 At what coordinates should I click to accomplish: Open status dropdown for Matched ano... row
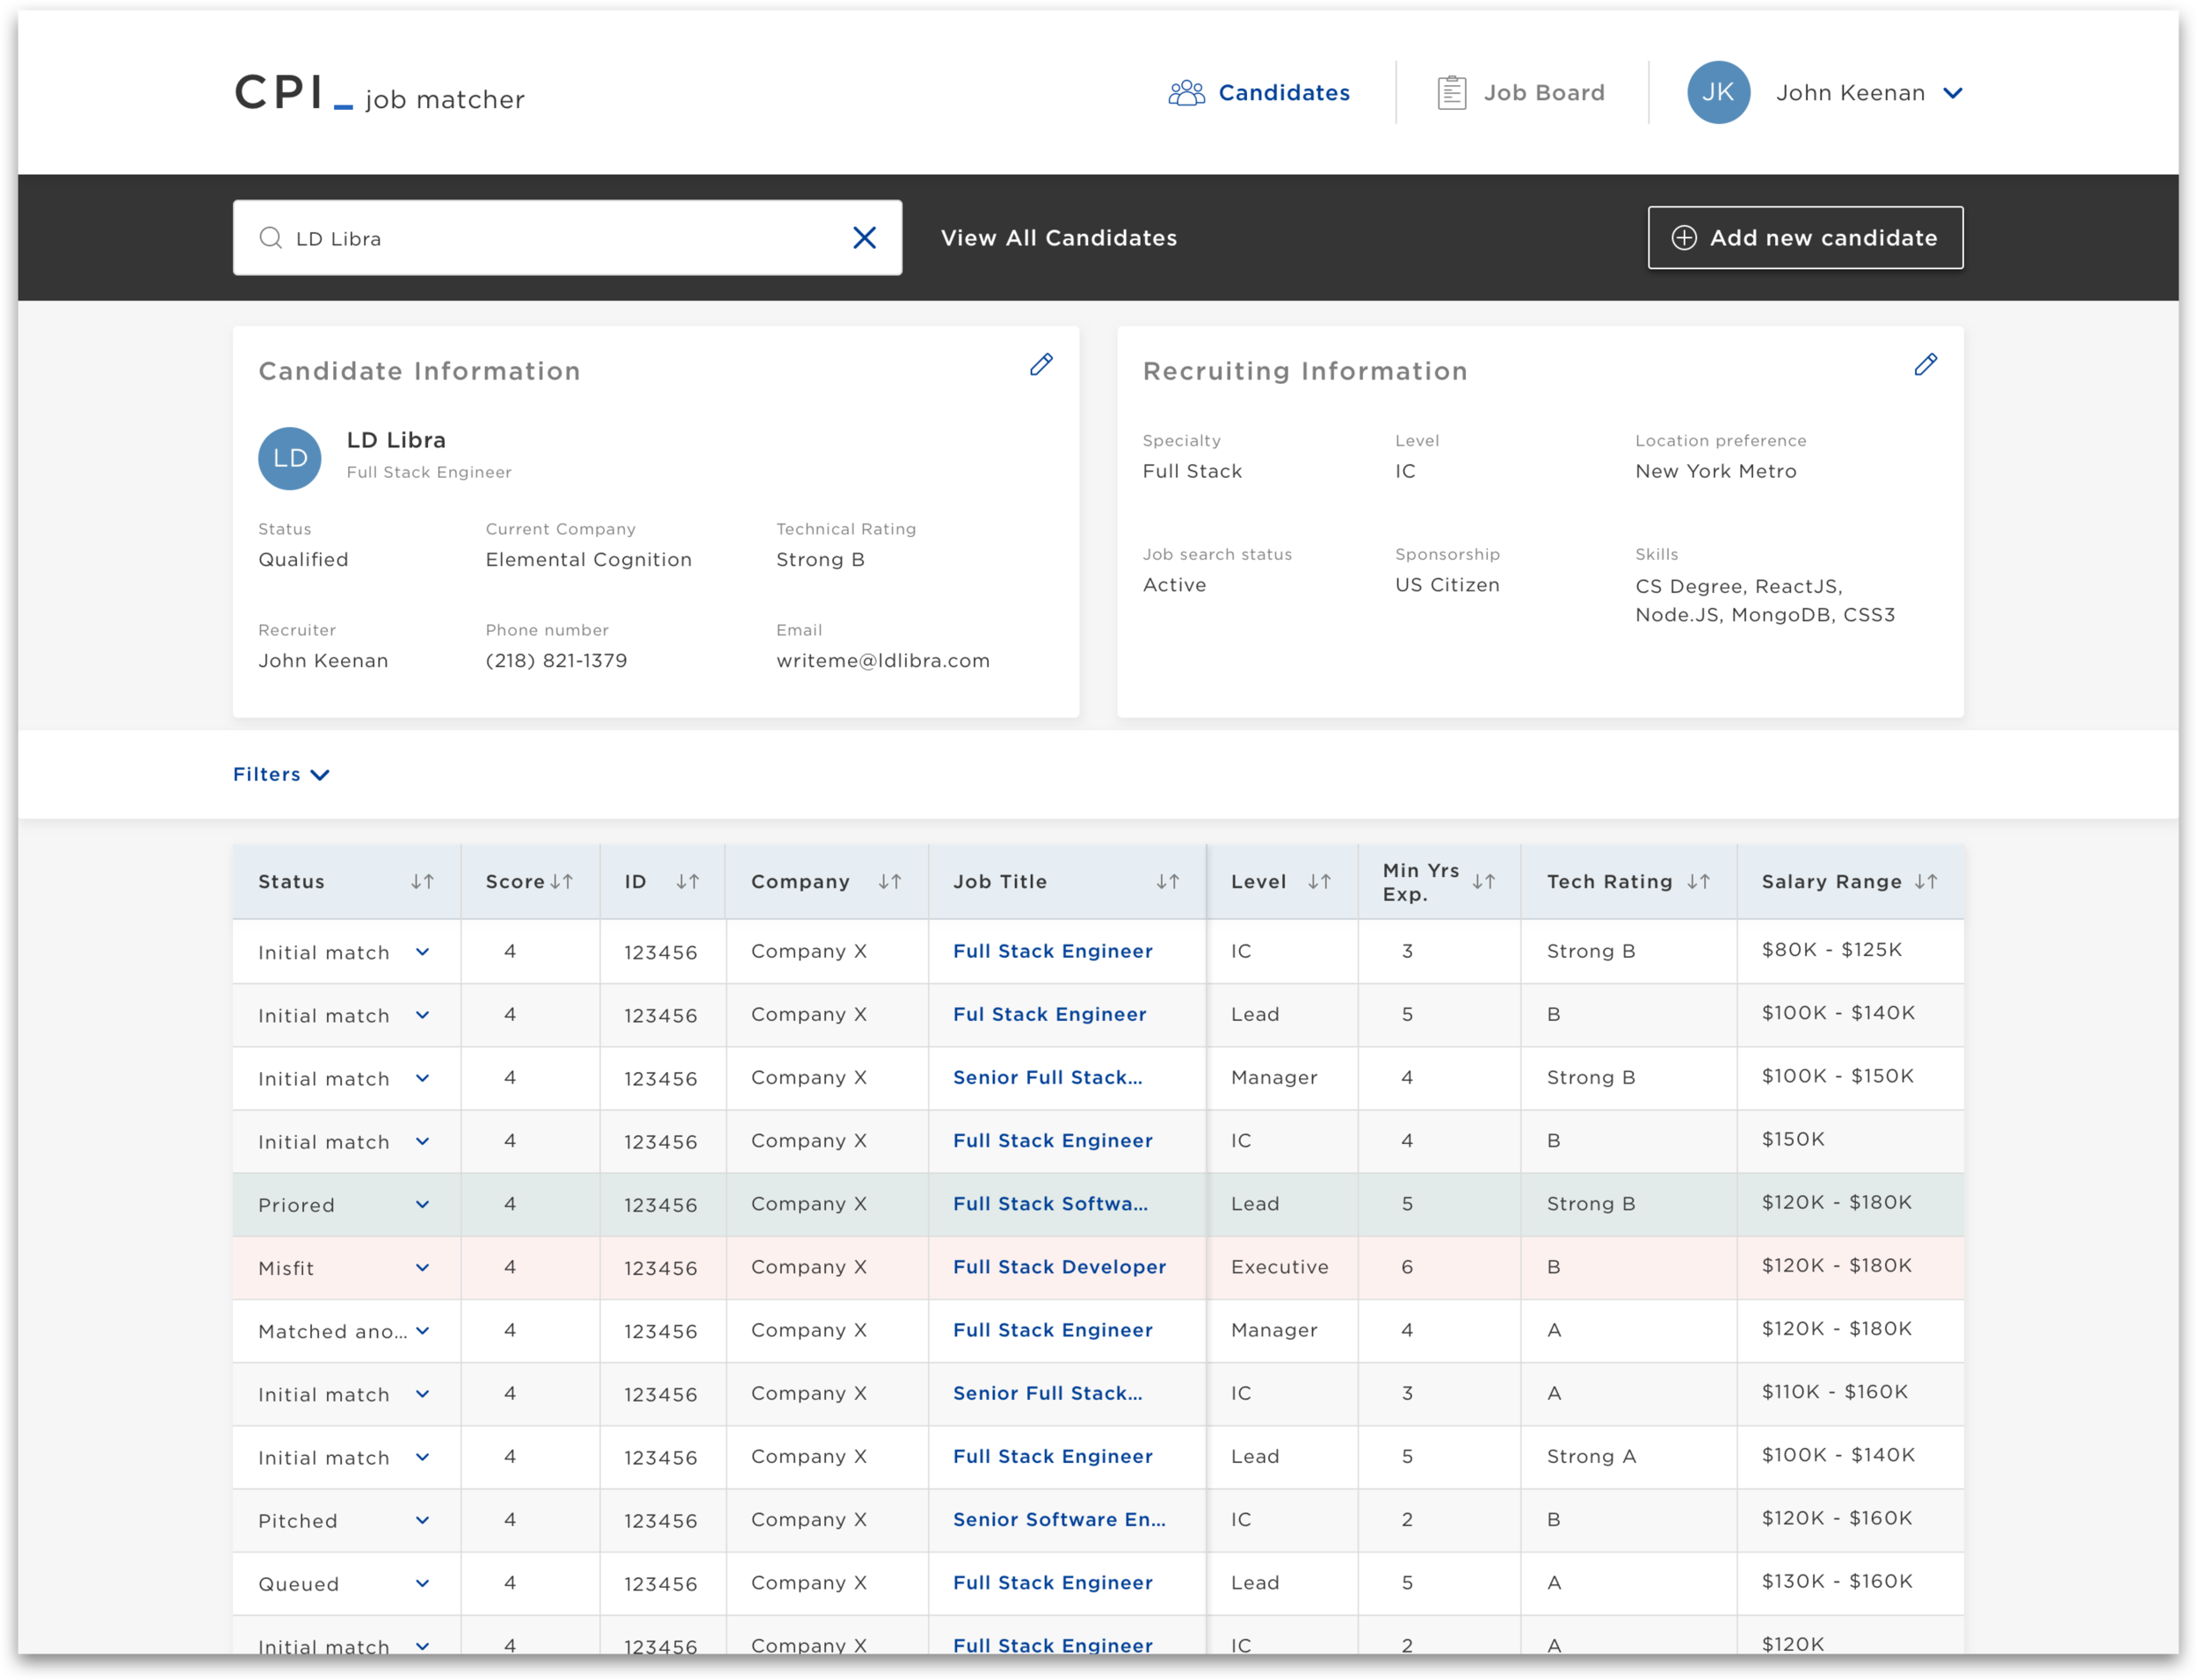click(422, 1331)
